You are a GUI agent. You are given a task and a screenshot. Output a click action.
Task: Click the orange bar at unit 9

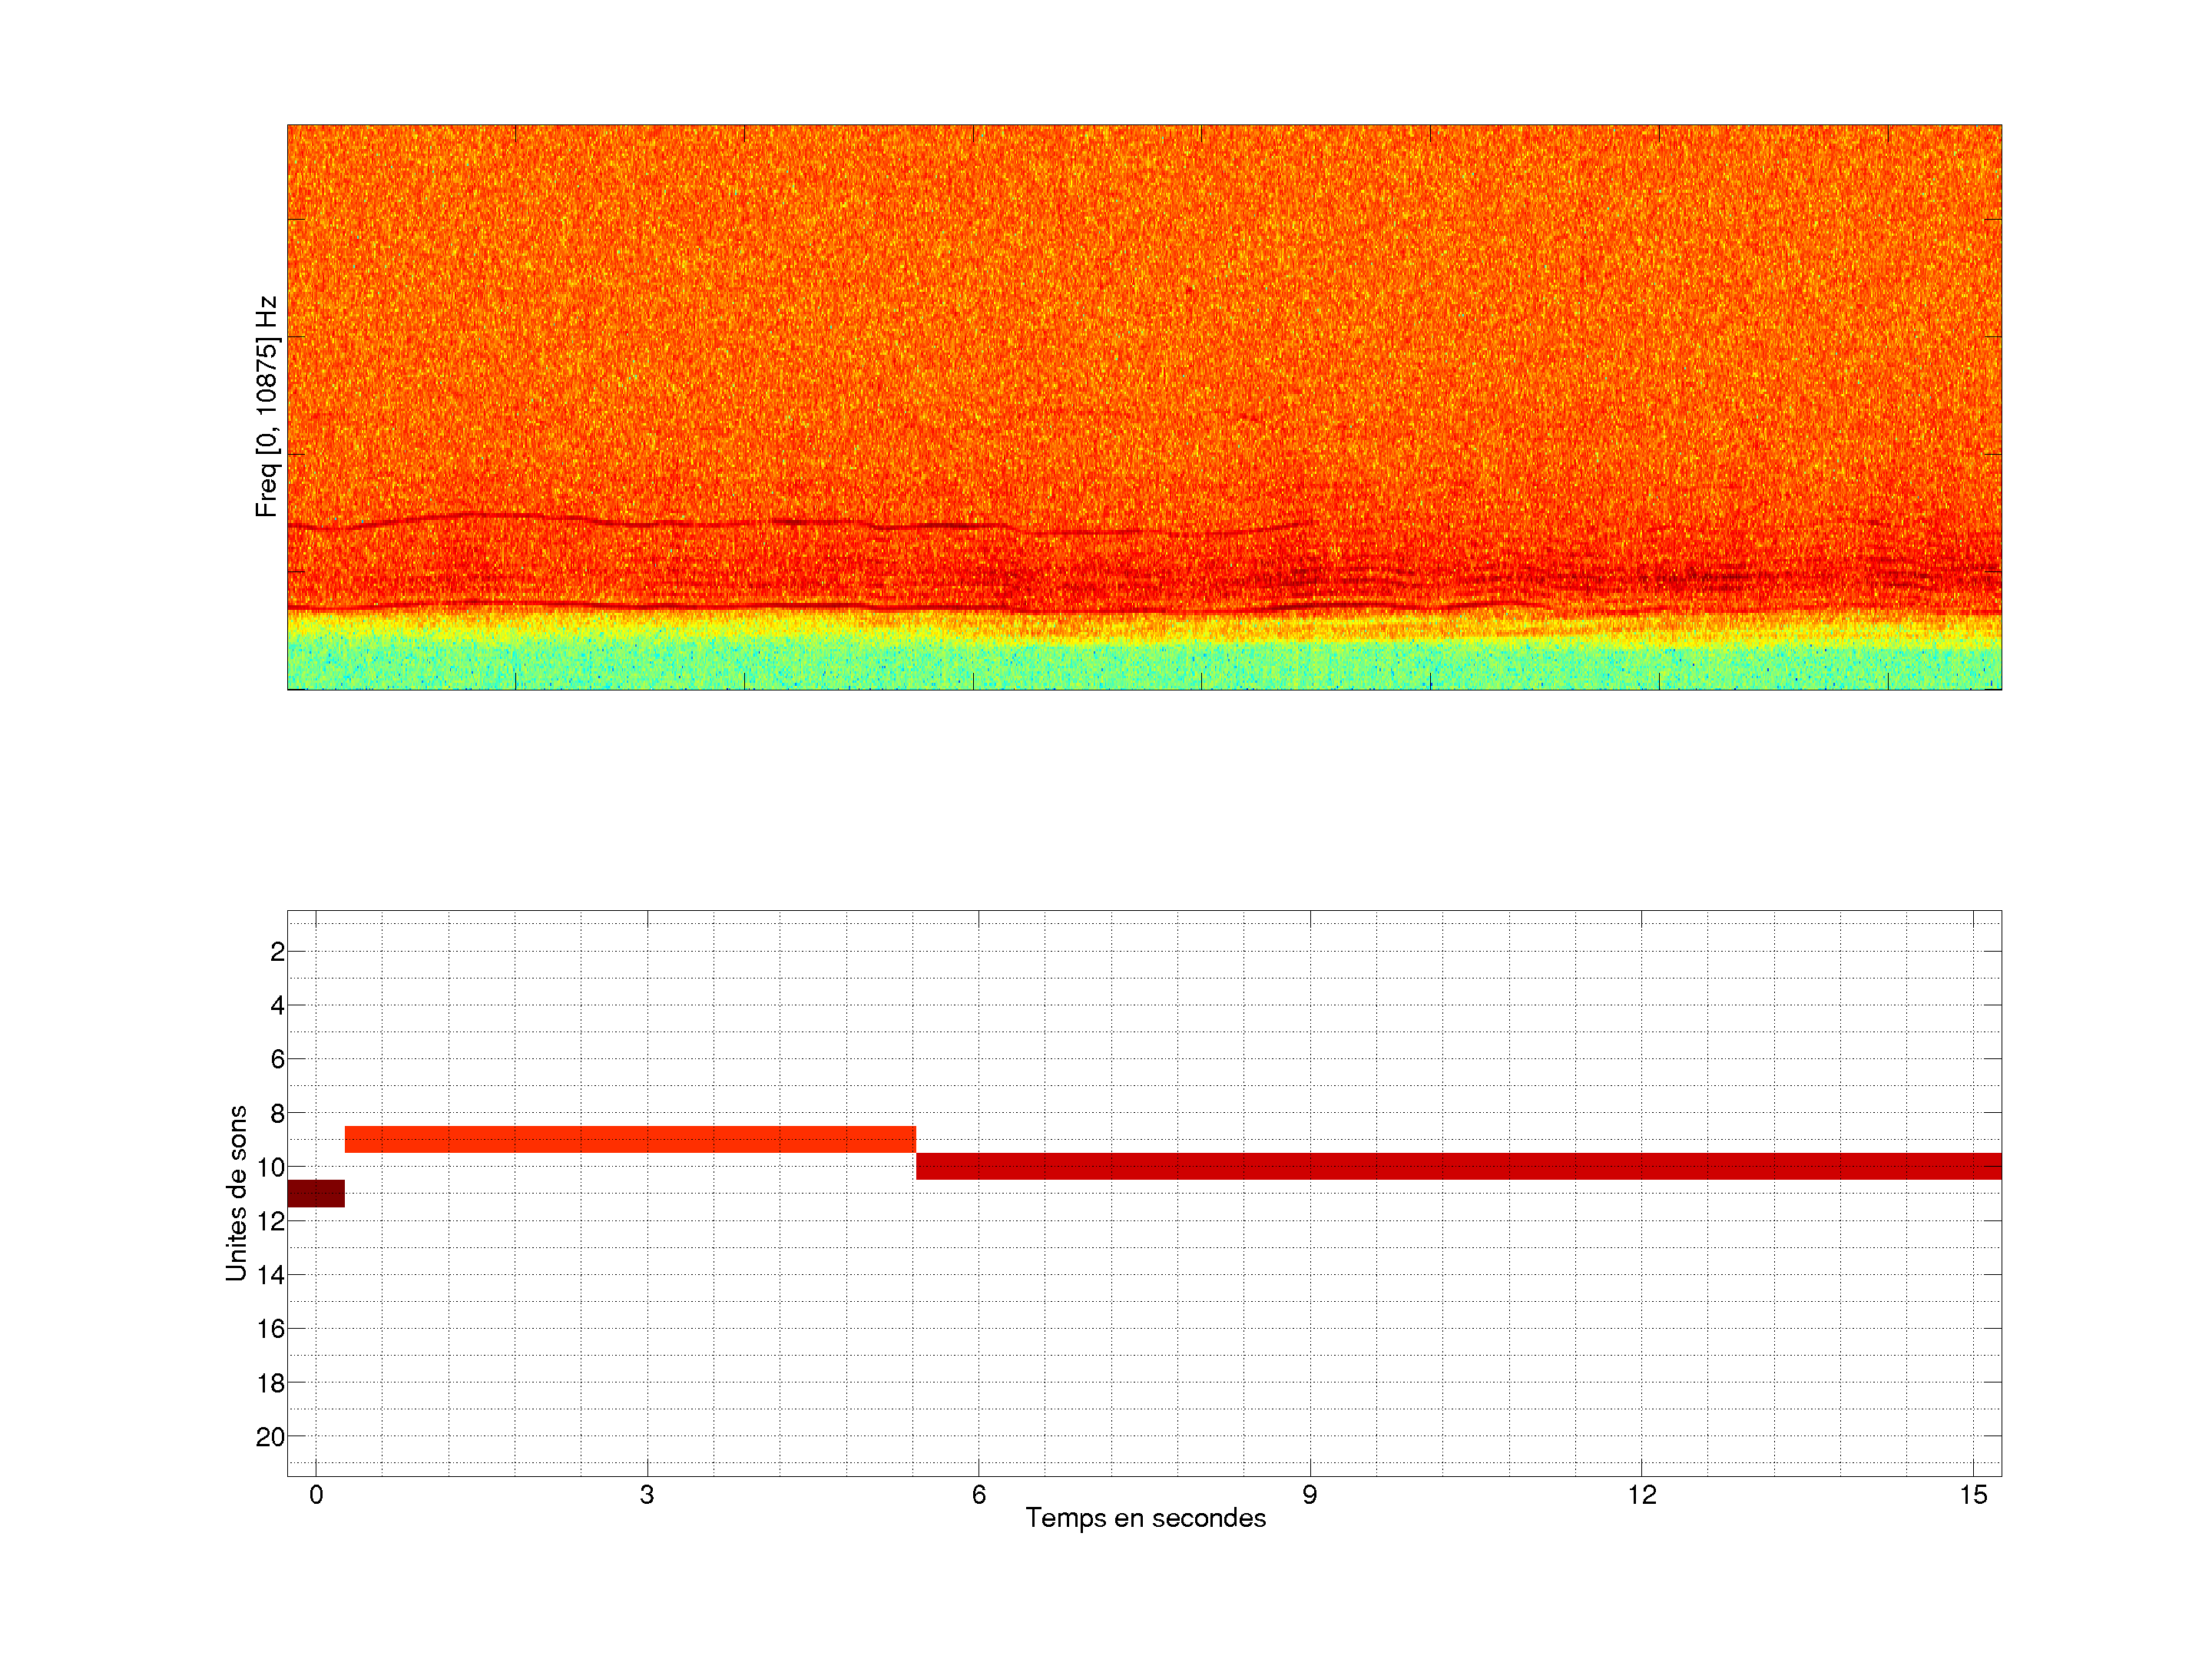(x=630, y=1139)
